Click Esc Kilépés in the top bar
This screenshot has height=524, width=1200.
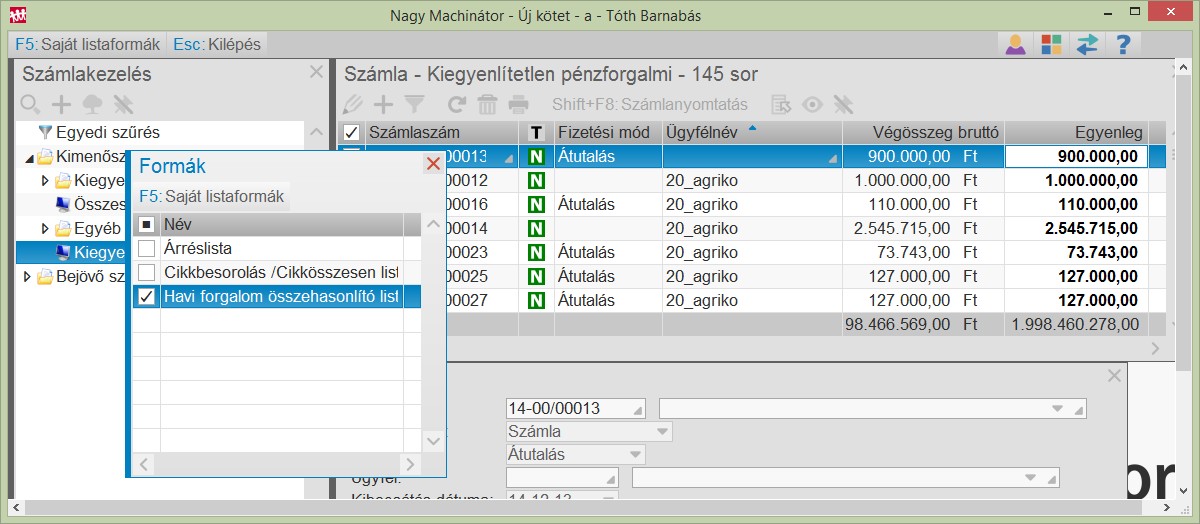click(x=217, y=45)
